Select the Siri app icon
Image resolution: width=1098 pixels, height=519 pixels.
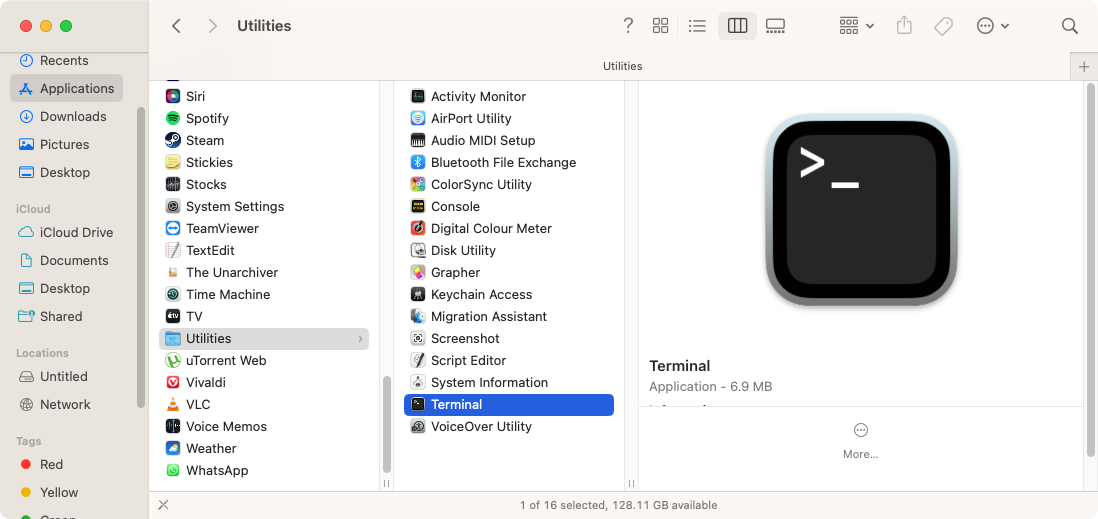coord(173,96)
